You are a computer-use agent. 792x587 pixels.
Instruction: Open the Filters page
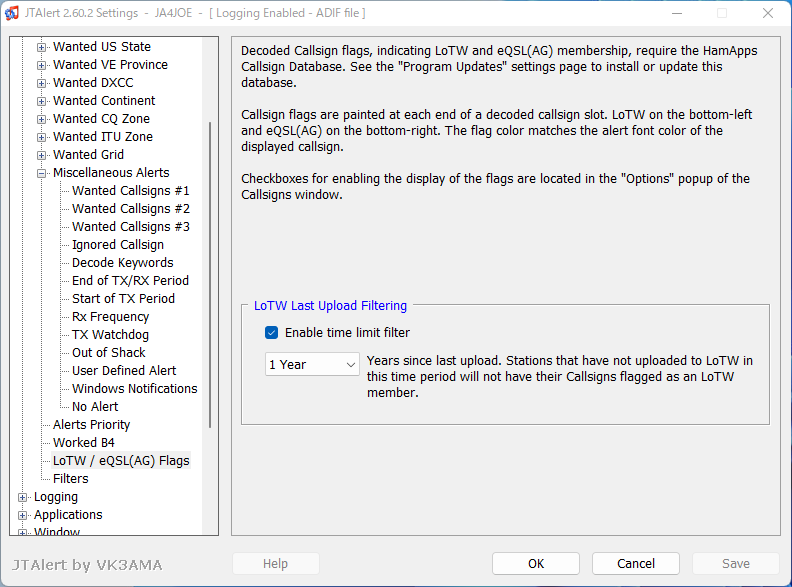pyautogui.click(x=71, y=478)
